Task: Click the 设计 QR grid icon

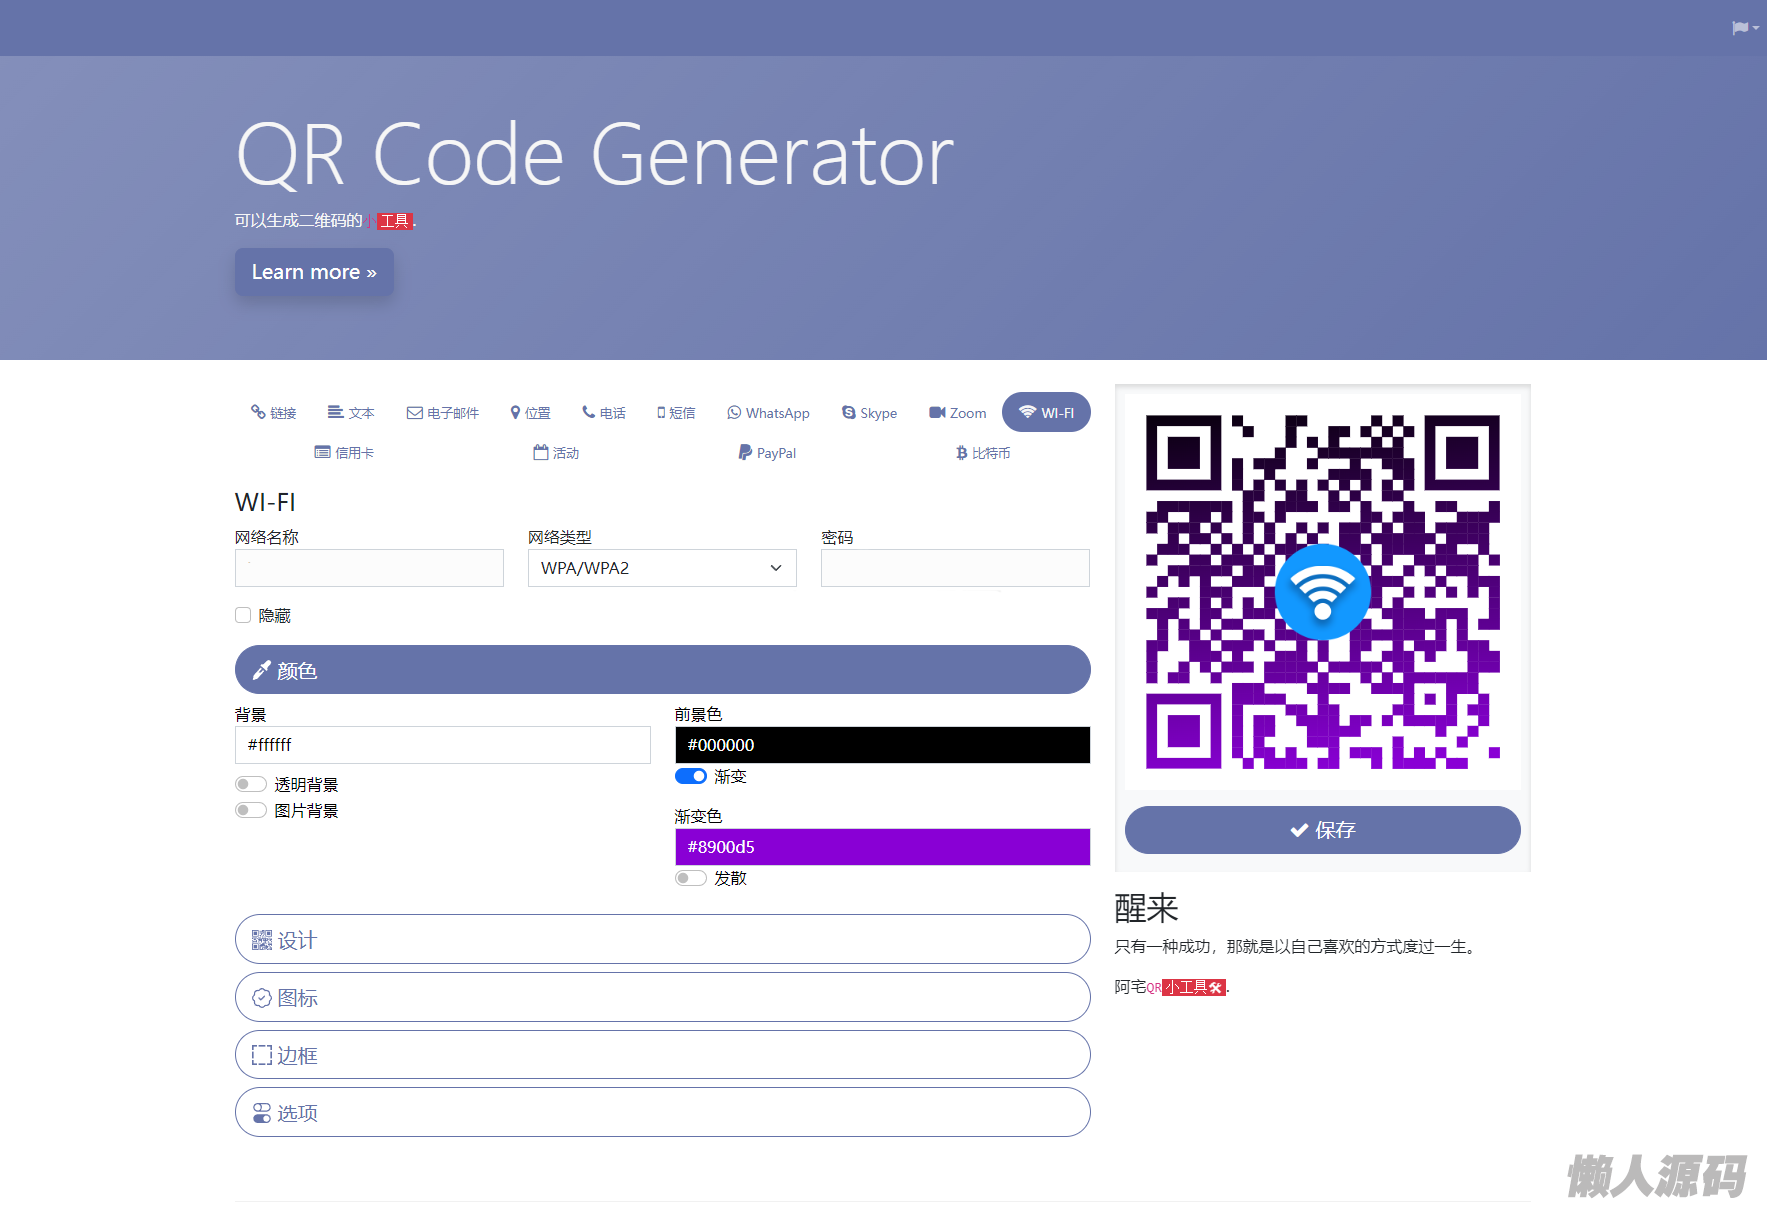Action: click(262, 940)
